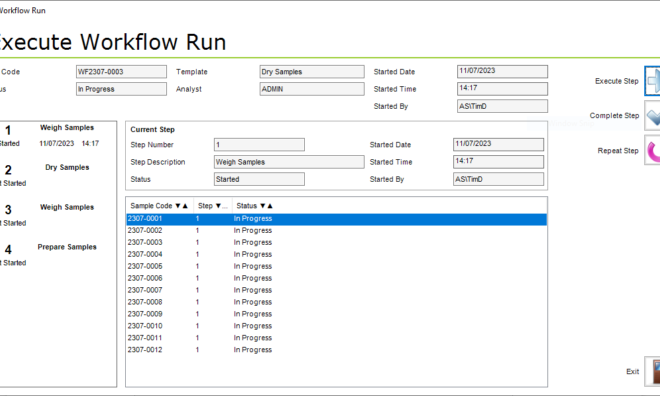Click the header Started By field
660x396 pixels.
click(502, 106)
